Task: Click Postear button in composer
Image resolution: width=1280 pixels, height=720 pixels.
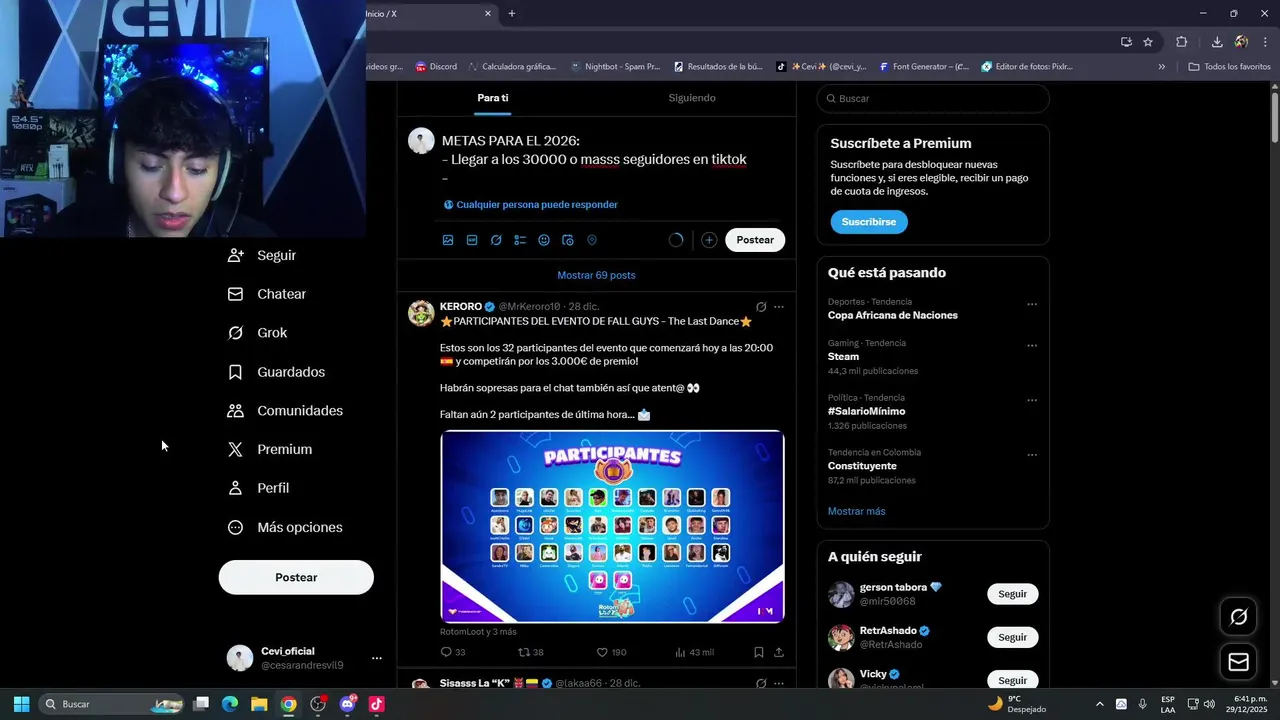Action: 755,240
